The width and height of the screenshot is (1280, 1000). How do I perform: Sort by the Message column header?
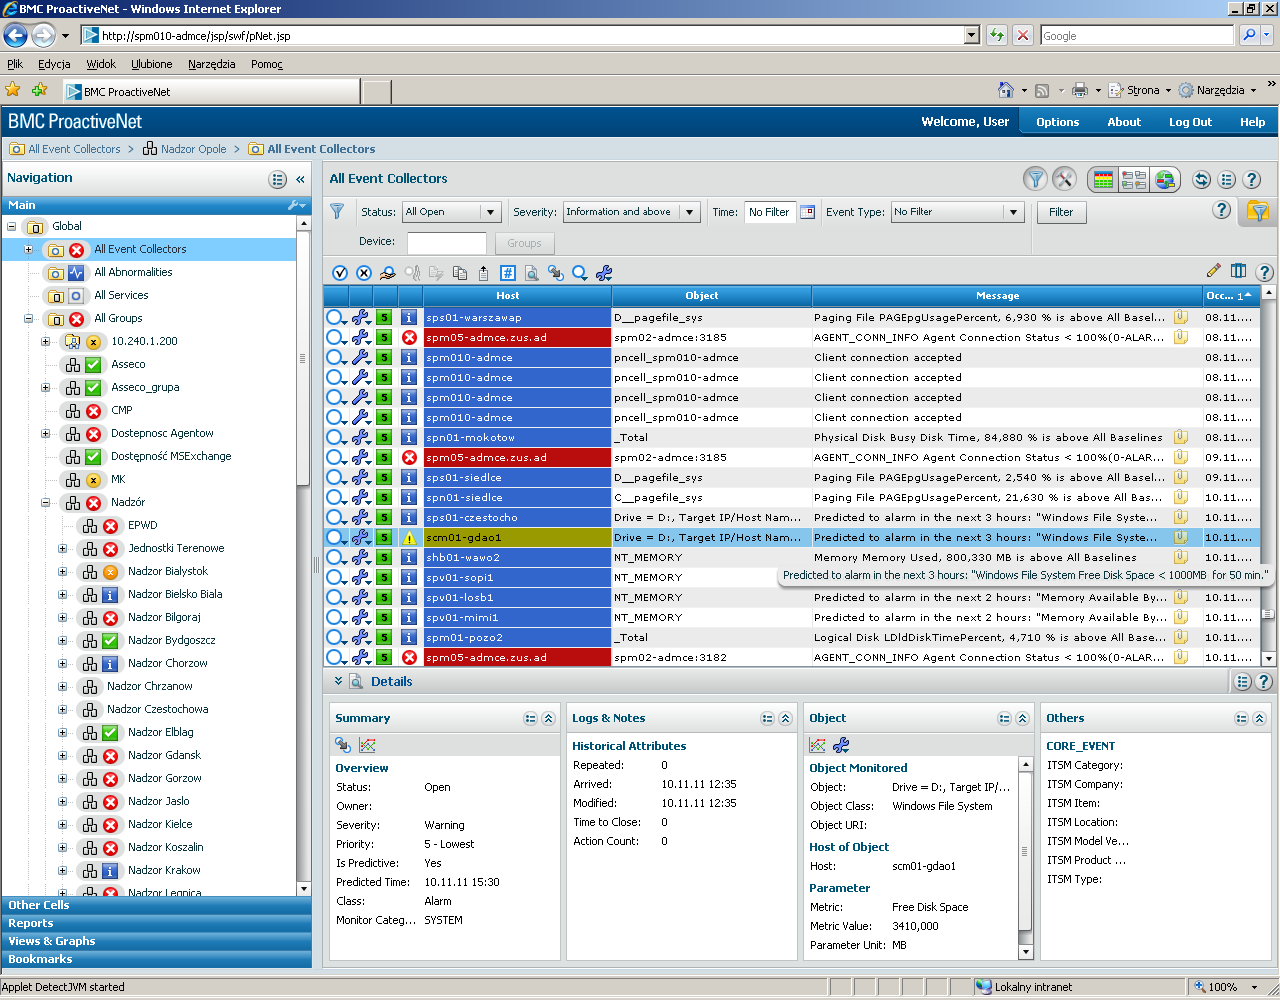pyautogui.click(x=1007, y=295)
